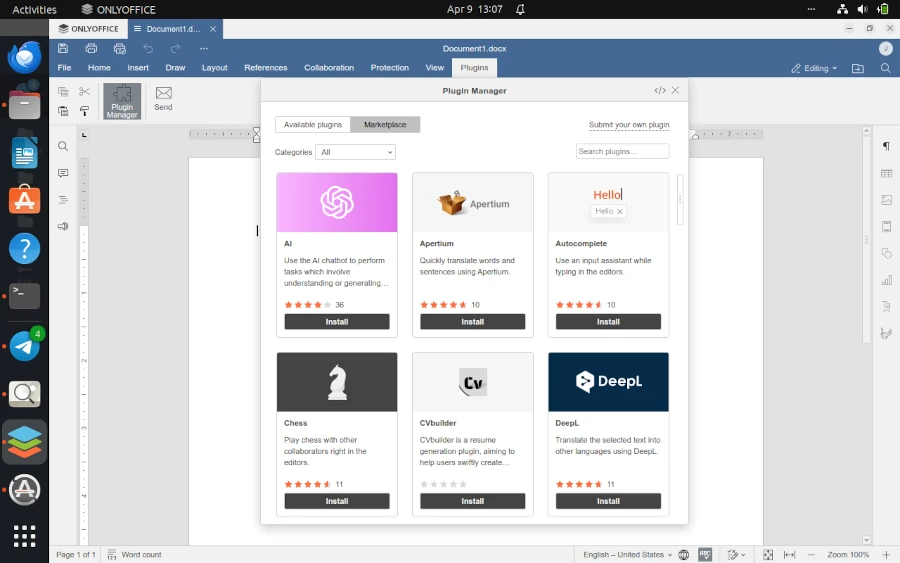This screenshot has height=563, width=900.
Task: Install the DeepL plugin
Action: click(x=608, y=501)
